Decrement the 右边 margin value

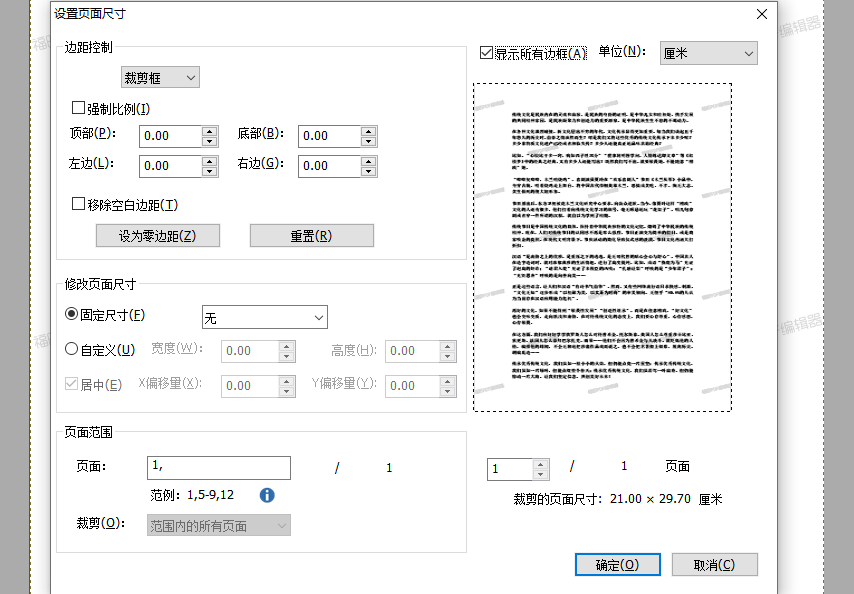pos(370,170)
